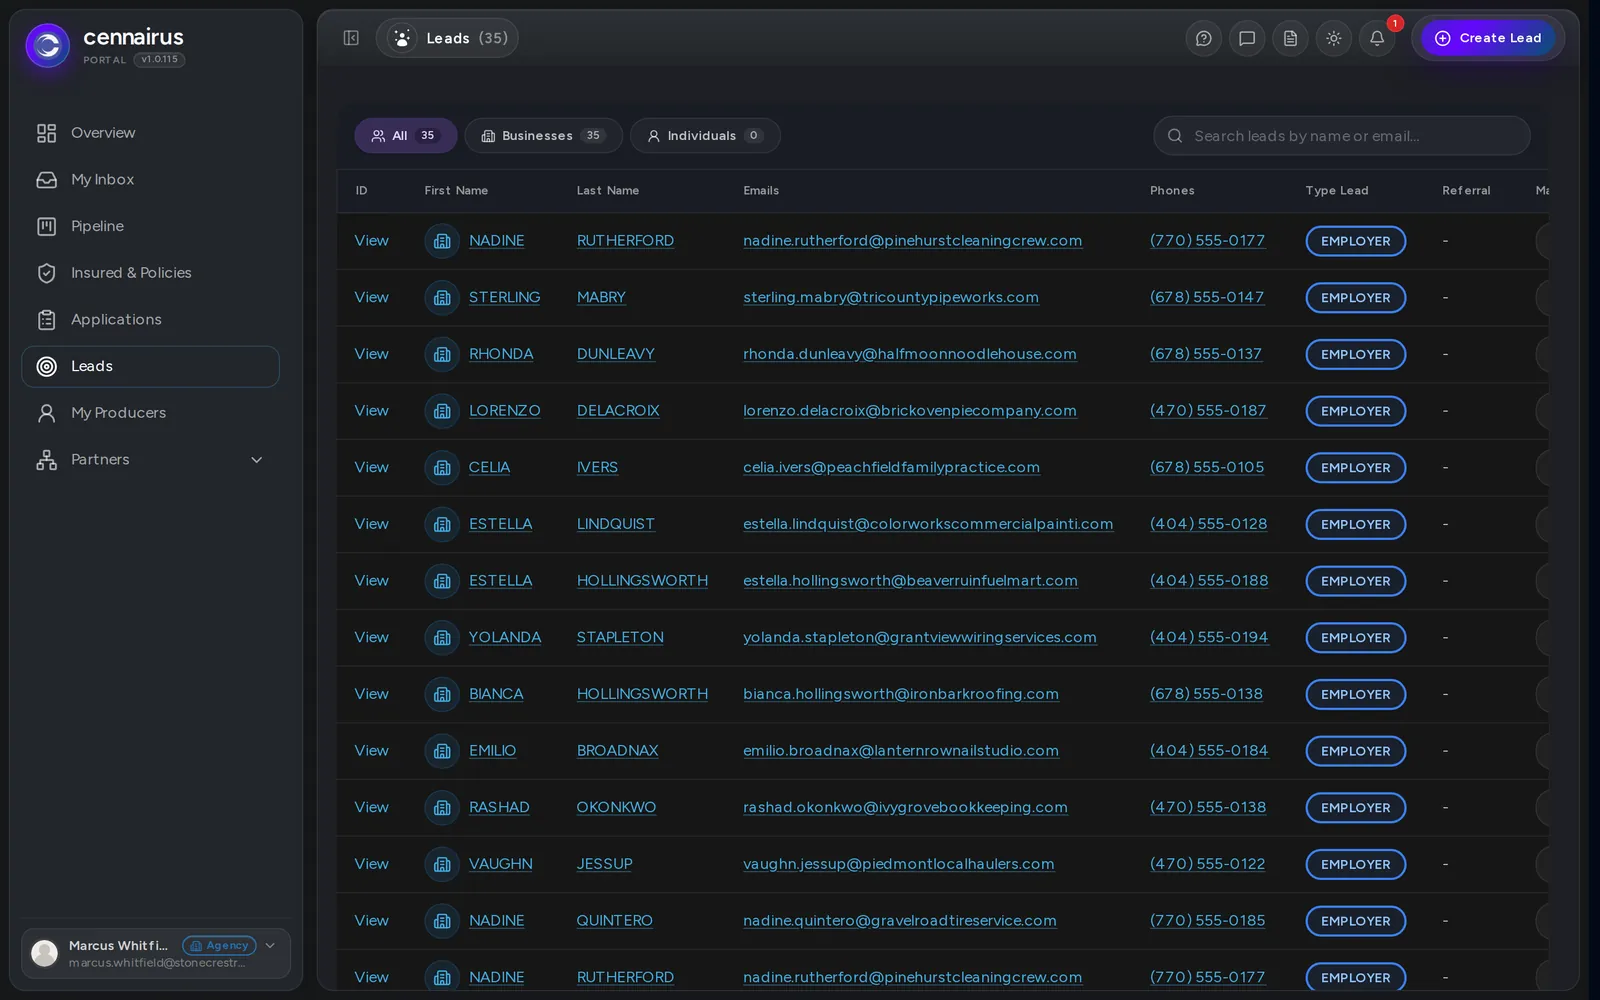The height and width of the screenshot is (1000, 1600).
Task: Click the business icon beside STERLING
Action: click(442, 298)
